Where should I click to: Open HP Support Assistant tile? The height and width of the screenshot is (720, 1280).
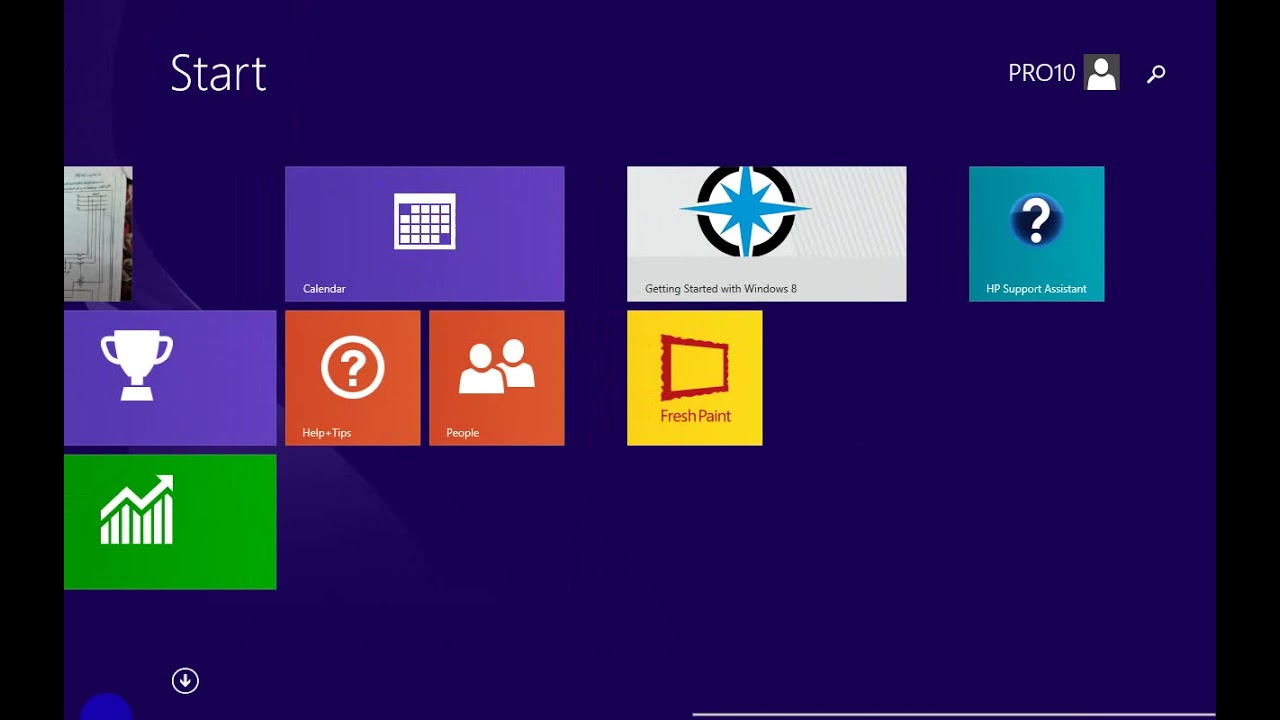coord(1037,234)
